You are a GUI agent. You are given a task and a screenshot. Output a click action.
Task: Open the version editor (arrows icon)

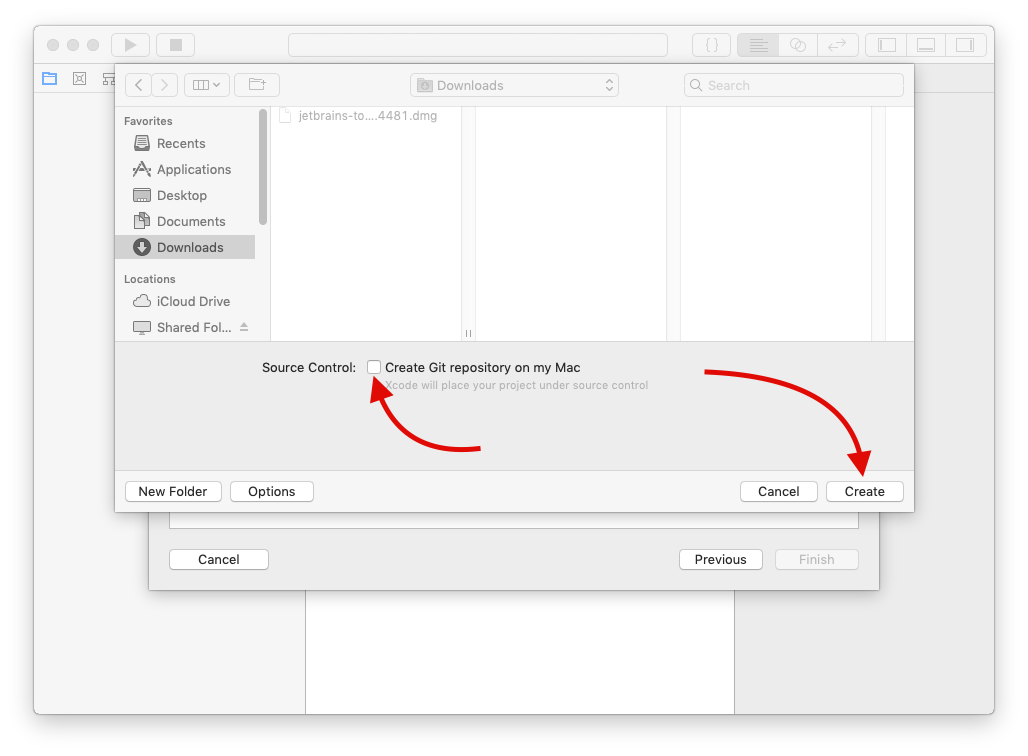pos(837,45)
